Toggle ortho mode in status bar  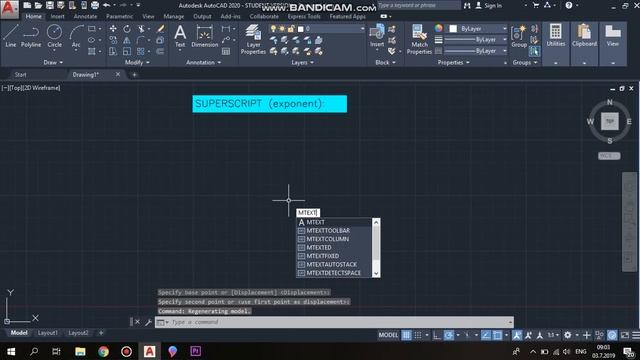tap(437, 335)
